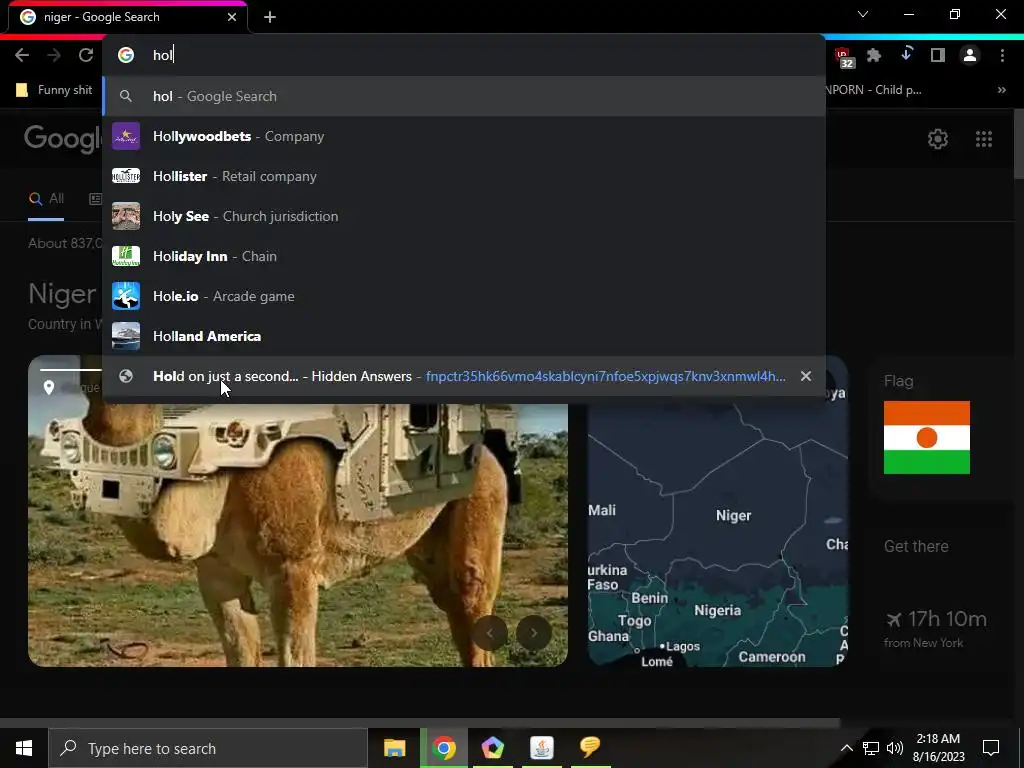Show hidden system tray icons
This screenshot has width=1024, height=768.
coord(846,748)
